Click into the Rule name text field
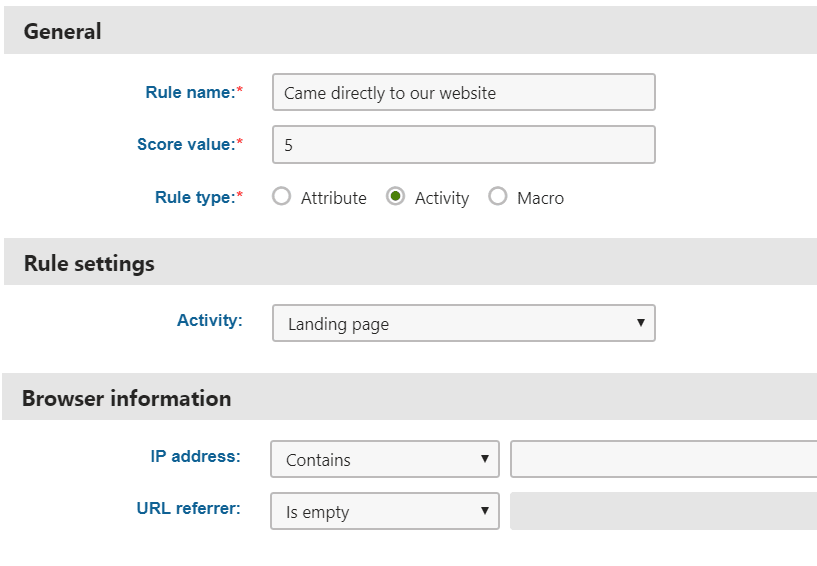This screenshot has width=817, height=566. click(464, 92)
